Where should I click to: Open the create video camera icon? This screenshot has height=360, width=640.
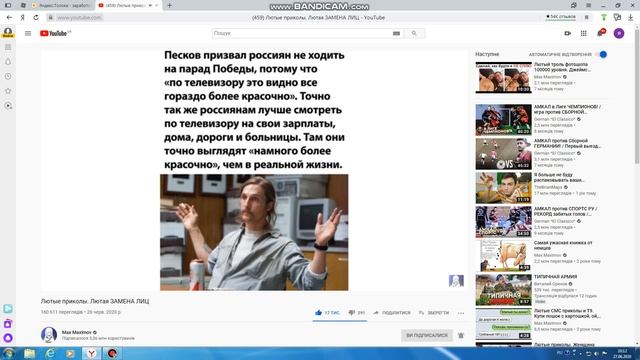[x=567, y=33]
